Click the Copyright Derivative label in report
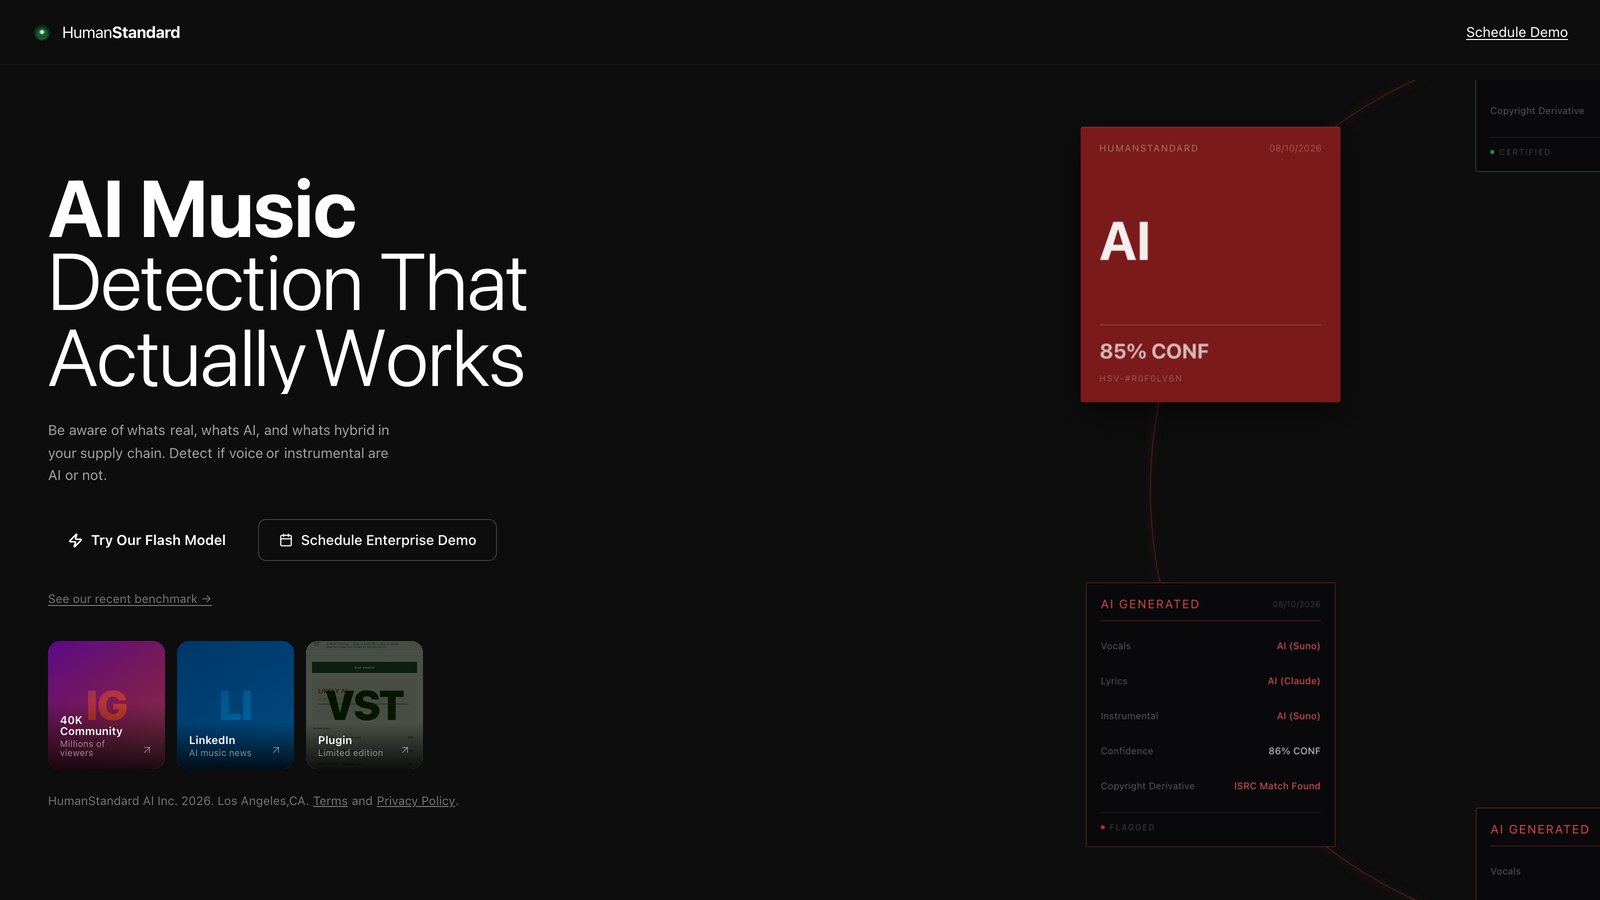 (1147, 786)
